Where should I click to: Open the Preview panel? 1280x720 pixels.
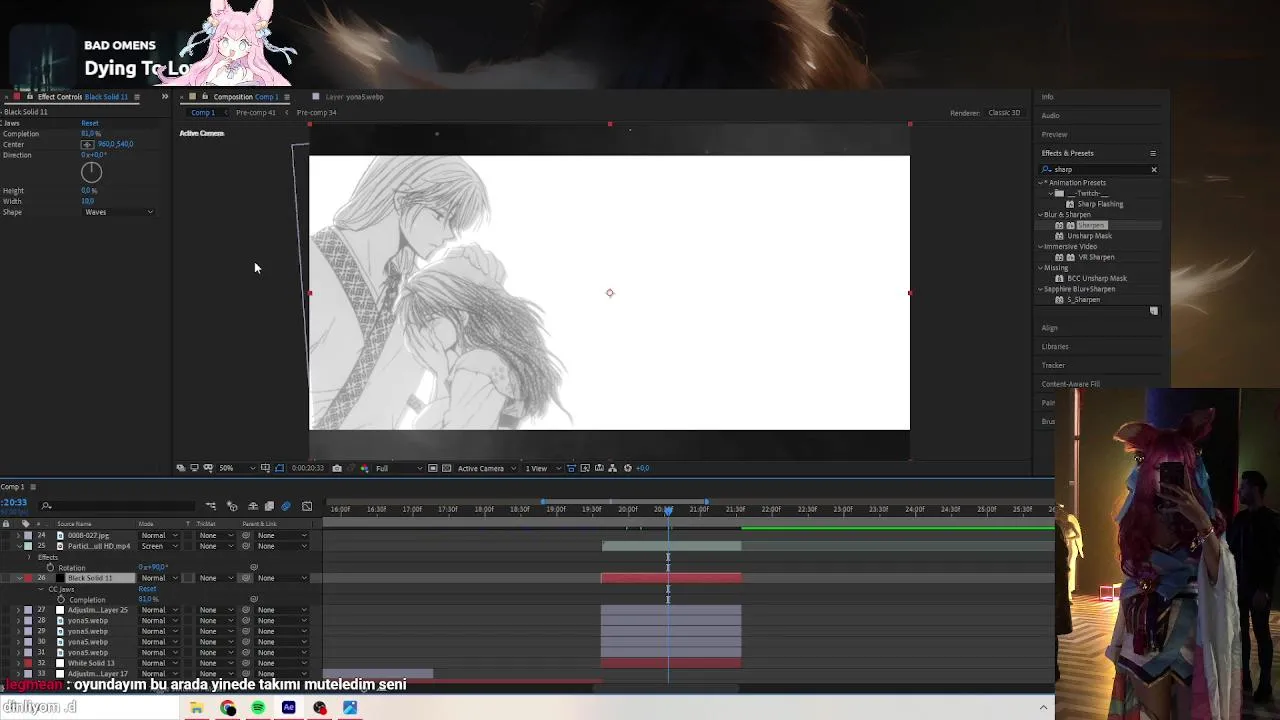click(1054, 134)
